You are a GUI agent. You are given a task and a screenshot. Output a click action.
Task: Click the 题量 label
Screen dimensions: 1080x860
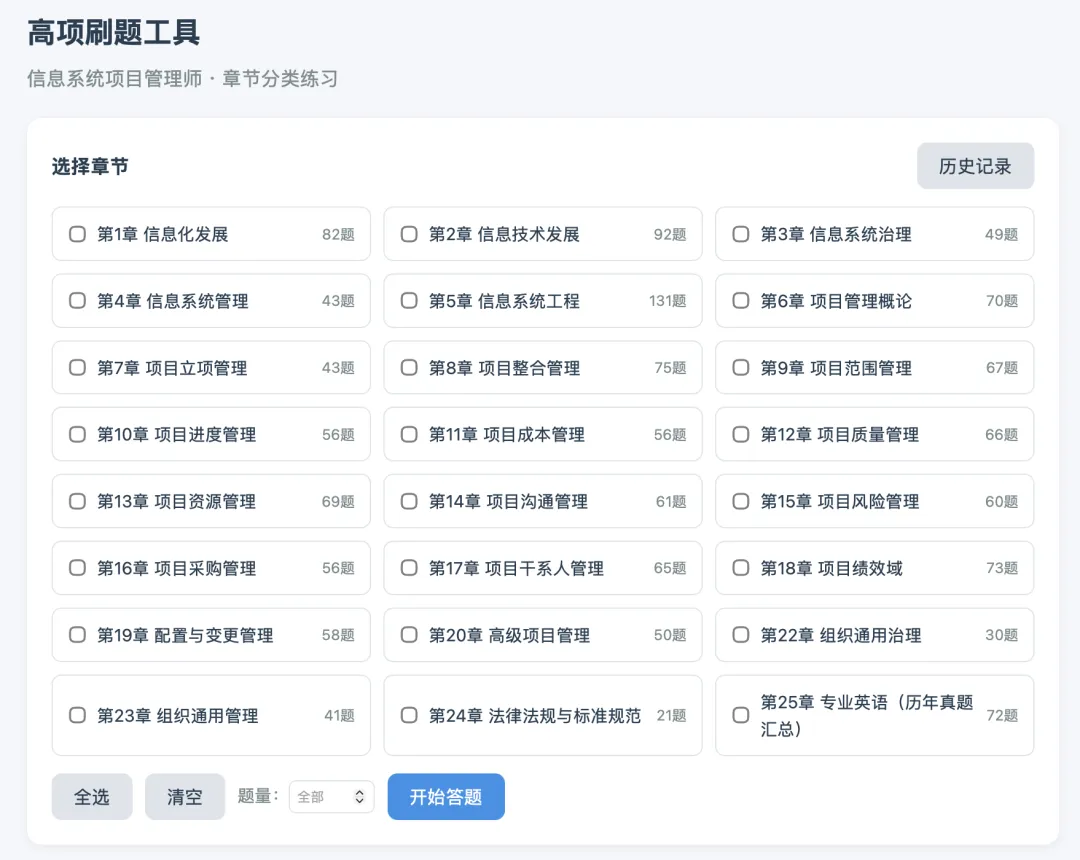(x=258, y=796)
